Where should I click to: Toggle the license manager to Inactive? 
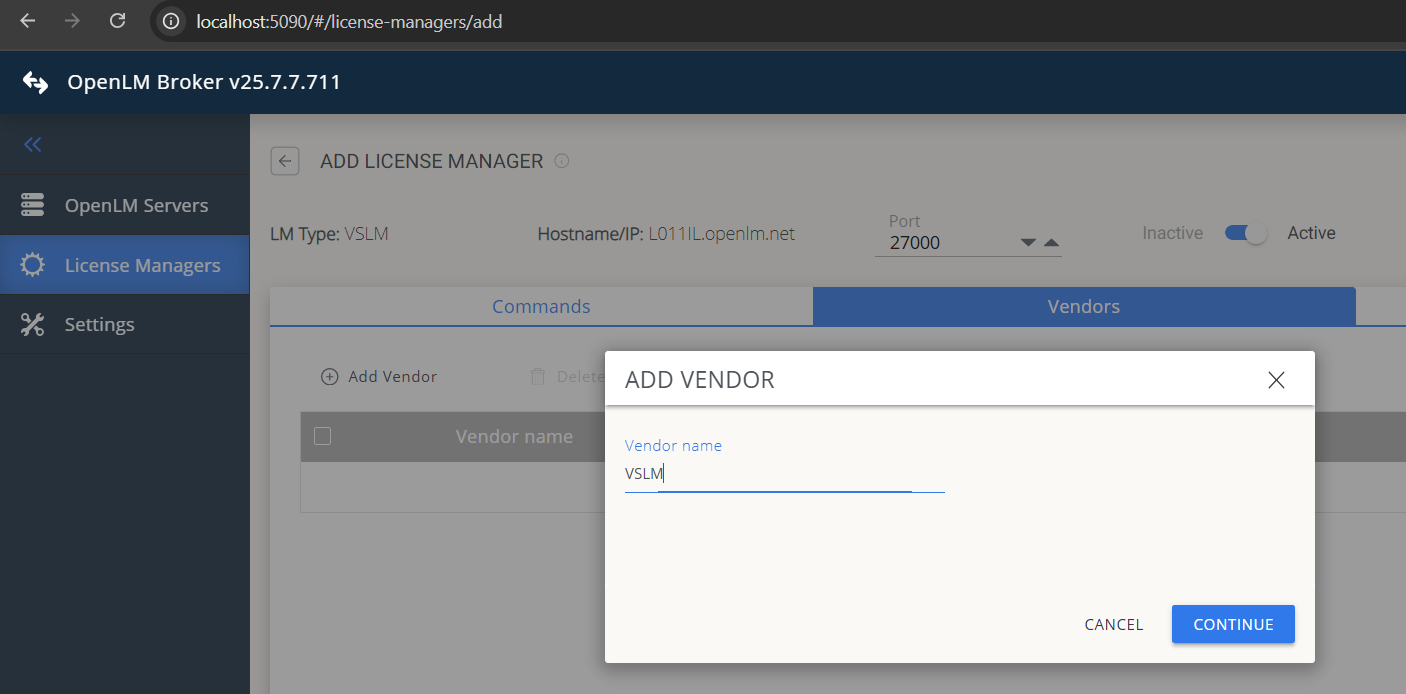point(1246,232)
